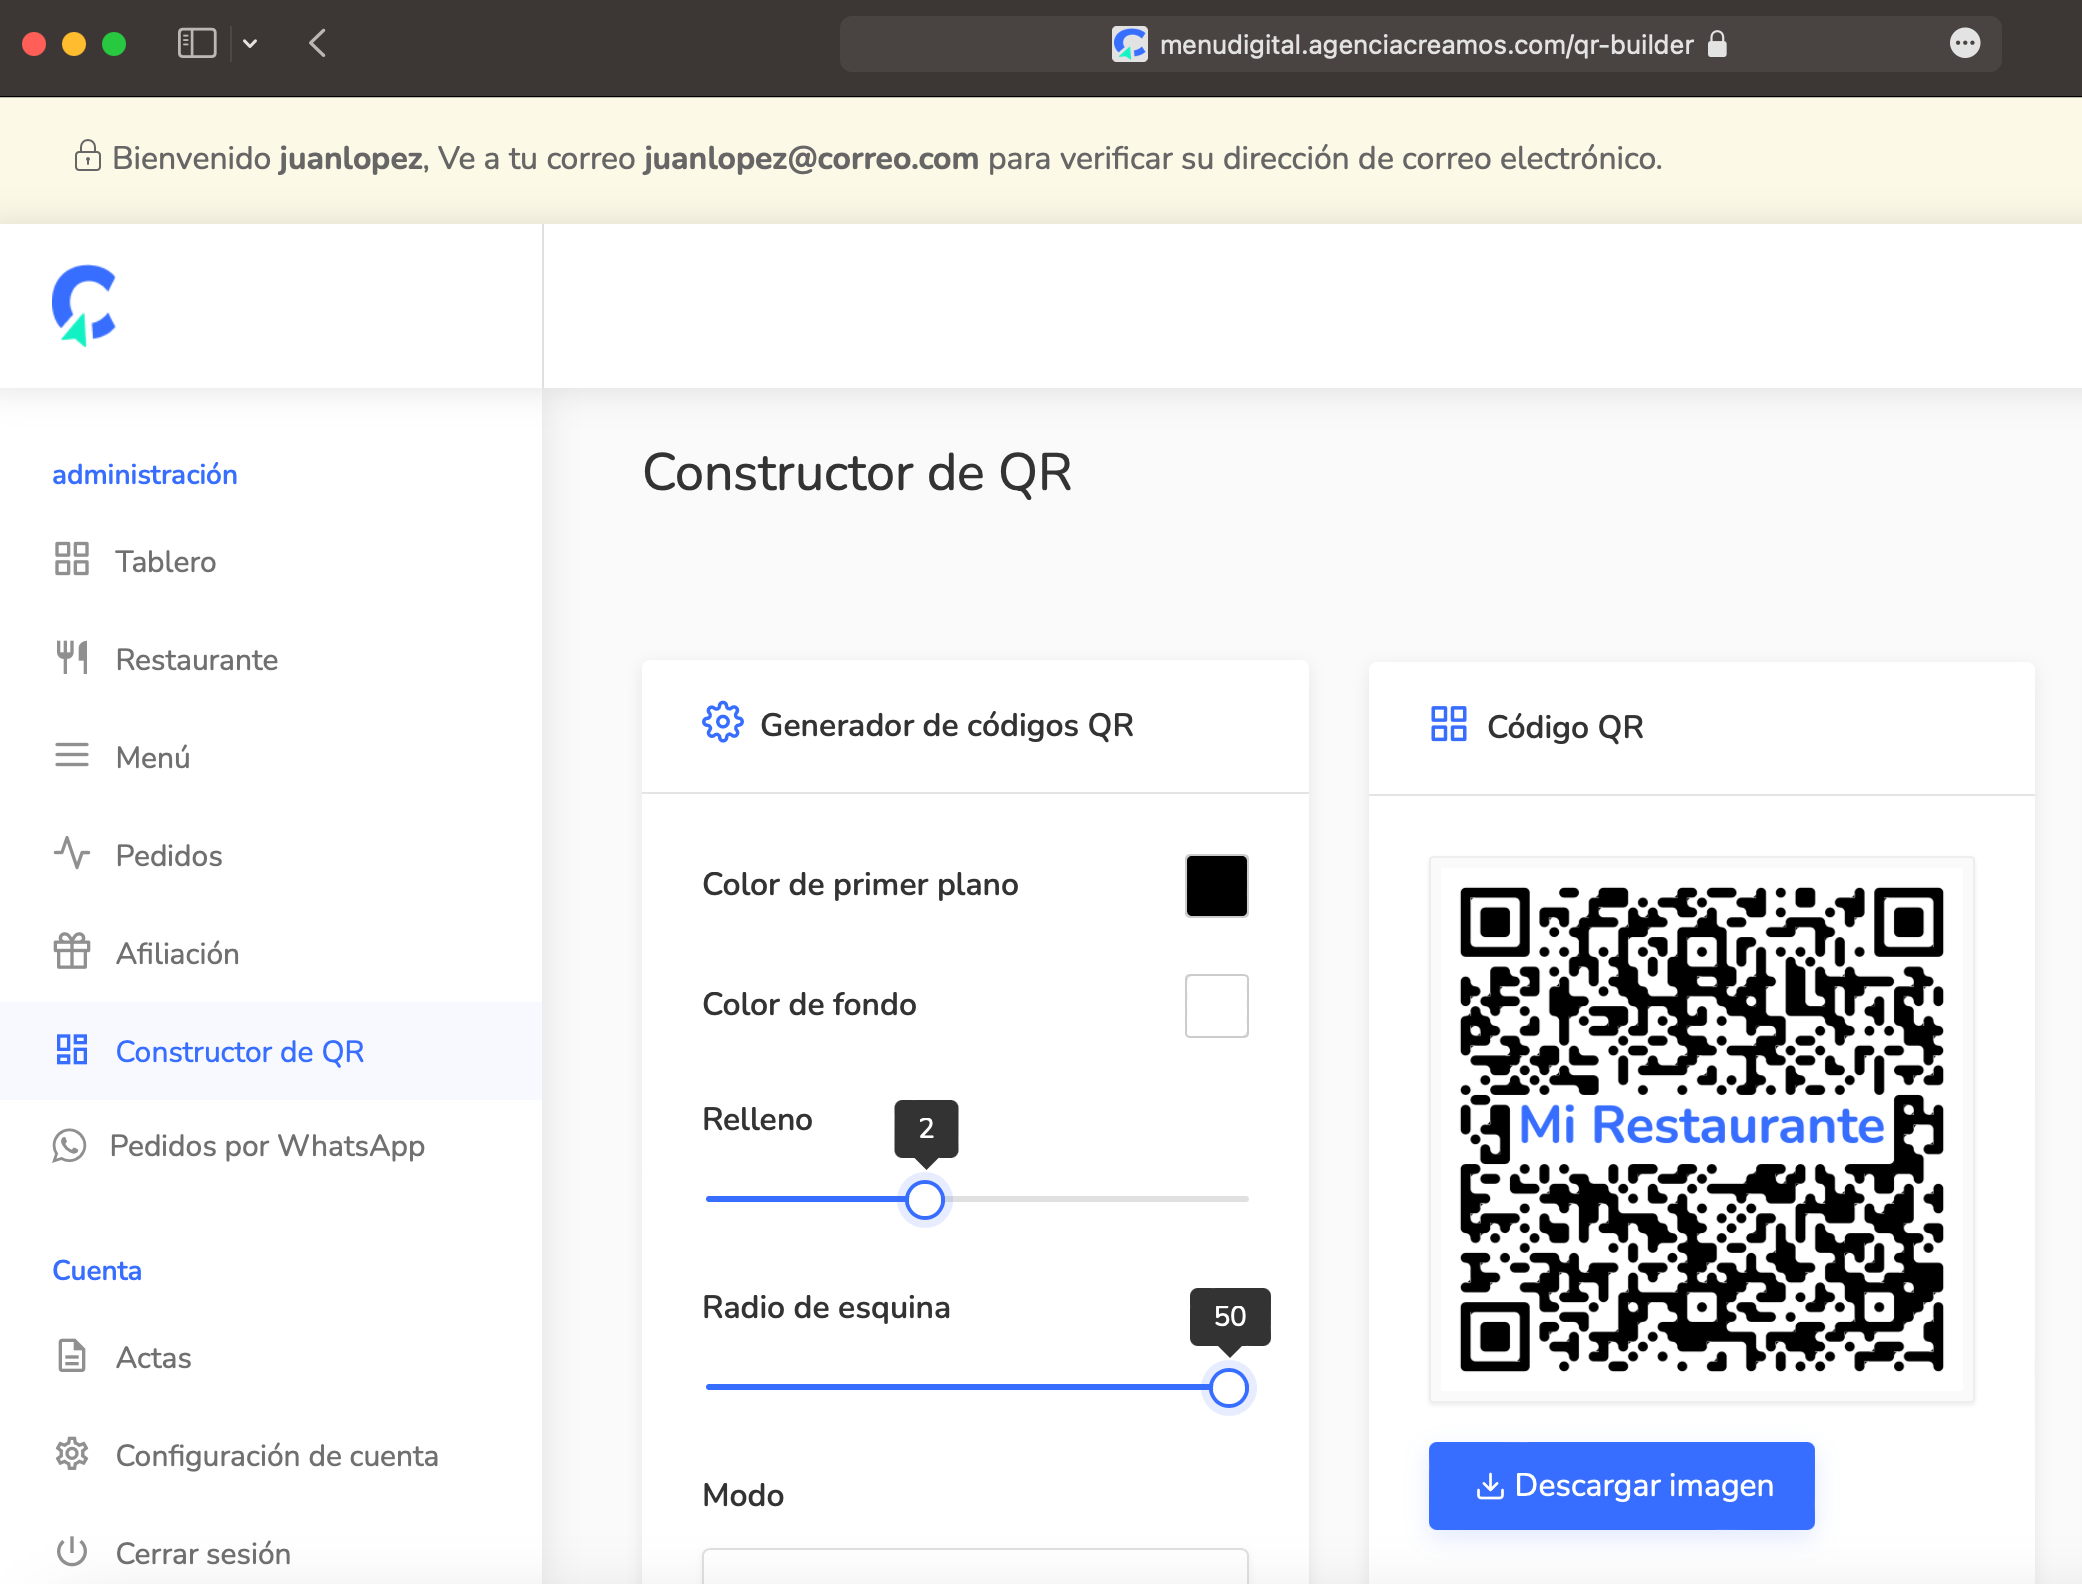Viewport: 2082px width, 1584px height.
Task: Open the sidebar options dropdown chevron
Action: click(x=250, y=43)
